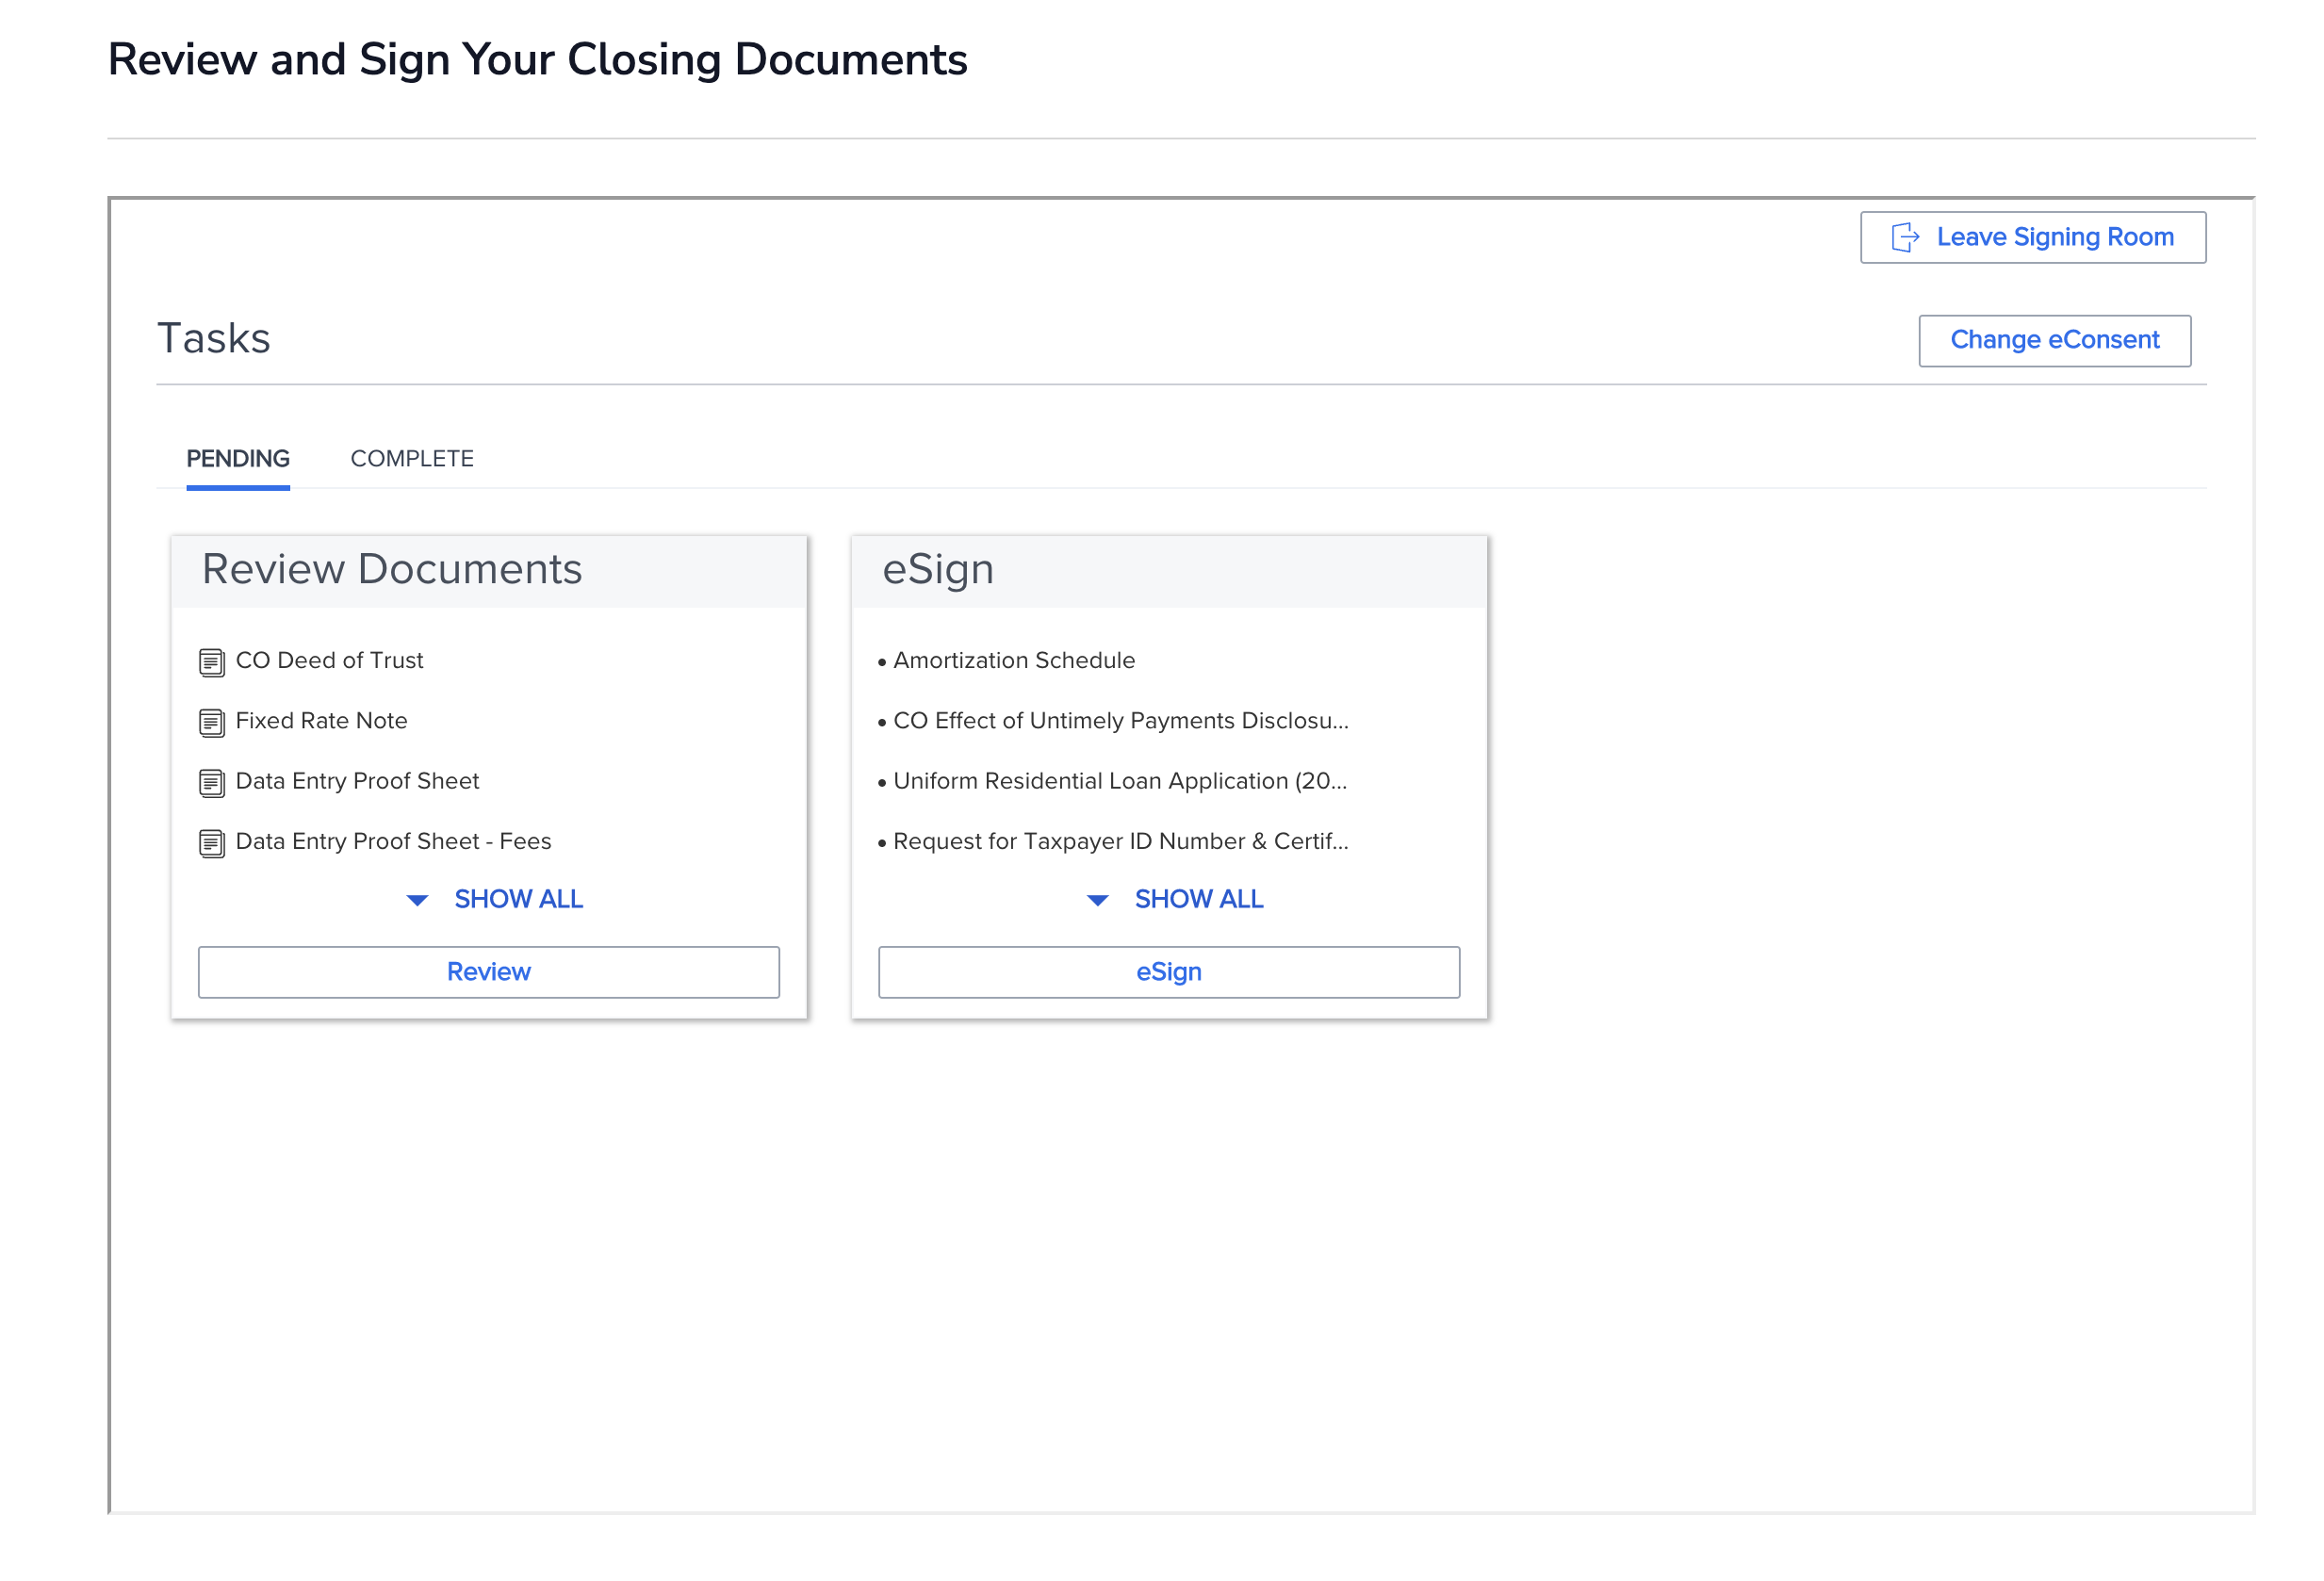The height and width of the screenshot is (1581, 2324).
Task: Open the CO Deed of Trust entry
Action: (x=329, y=660)
